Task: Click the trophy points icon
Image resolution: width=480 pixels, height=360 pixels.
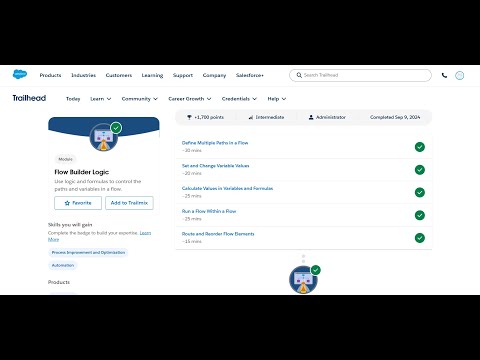Action: (x=189, y=117)
